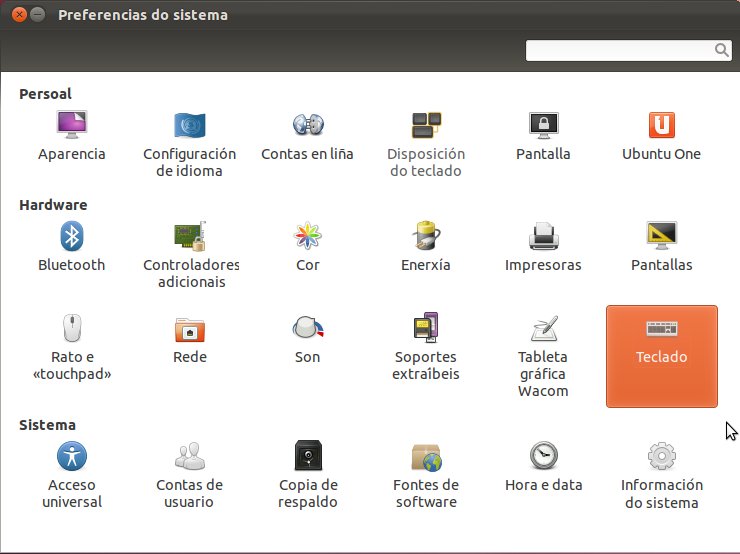The height and width of the screenshot is (554, 740).
Task: Click the "Hardware" section heading
Action: [53, 205]
